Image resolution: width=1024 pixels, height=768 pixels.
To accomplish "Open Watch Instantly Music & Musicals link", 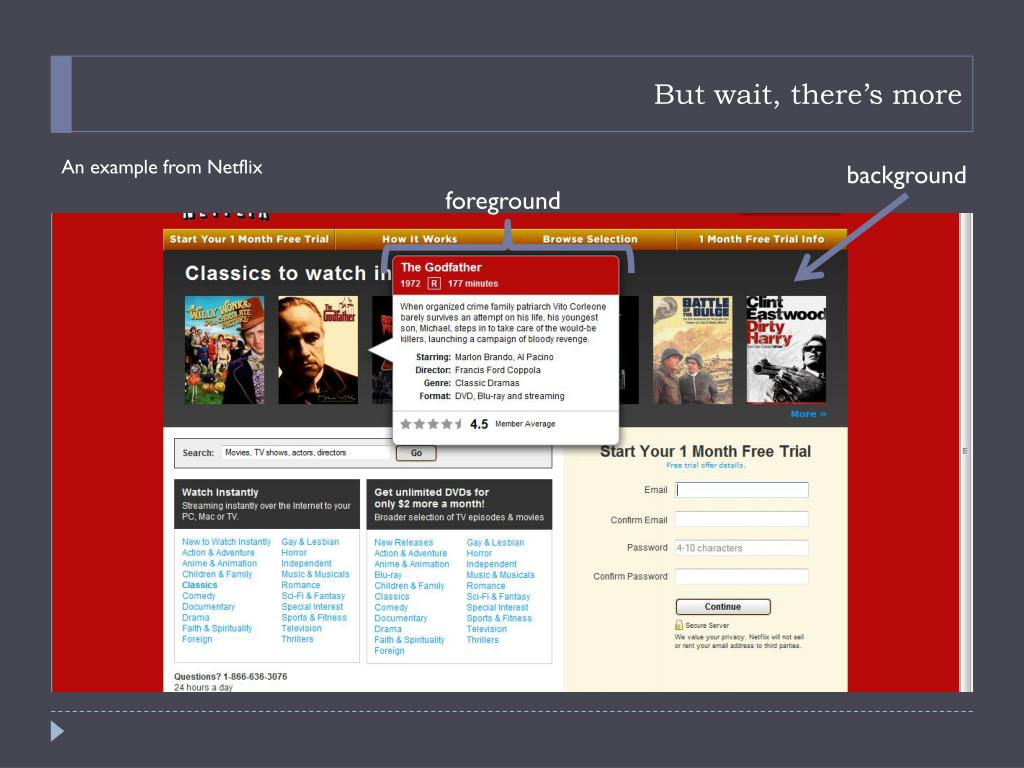I will [x=315, y=574].
